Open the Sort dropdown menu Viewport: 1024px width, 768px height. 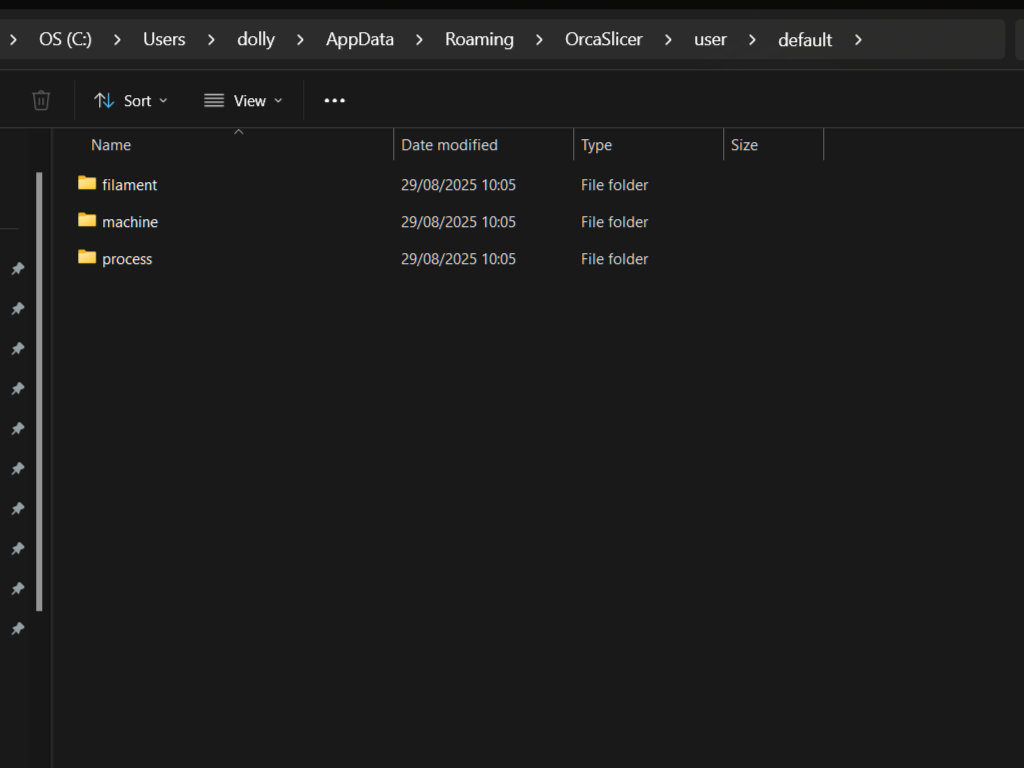[131, 101]
